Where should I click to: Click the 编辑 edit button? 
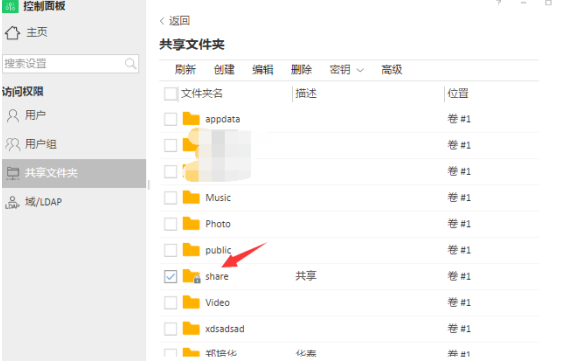point(263,69)
